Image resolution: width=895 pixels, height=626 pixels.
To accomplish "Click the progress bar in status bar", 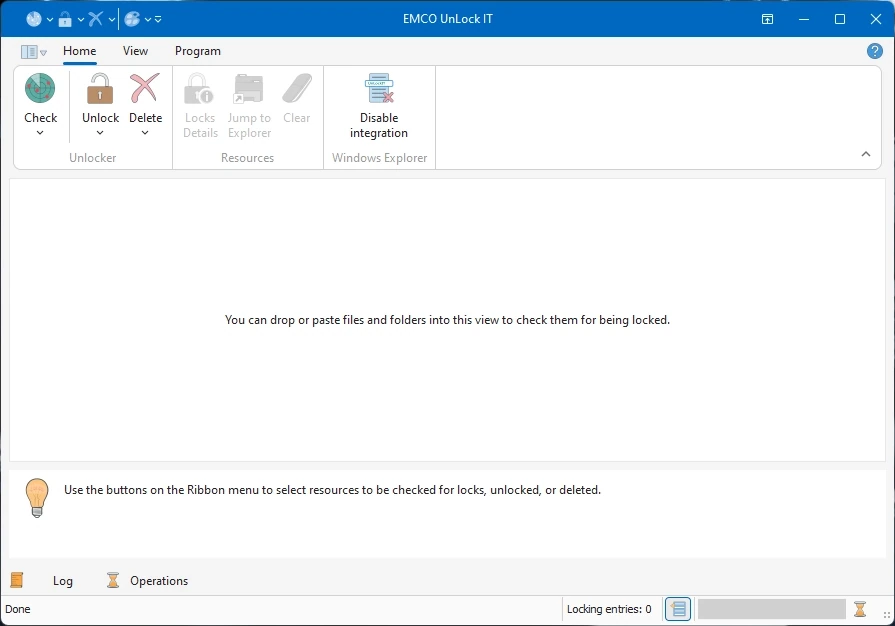I will 771,609.
